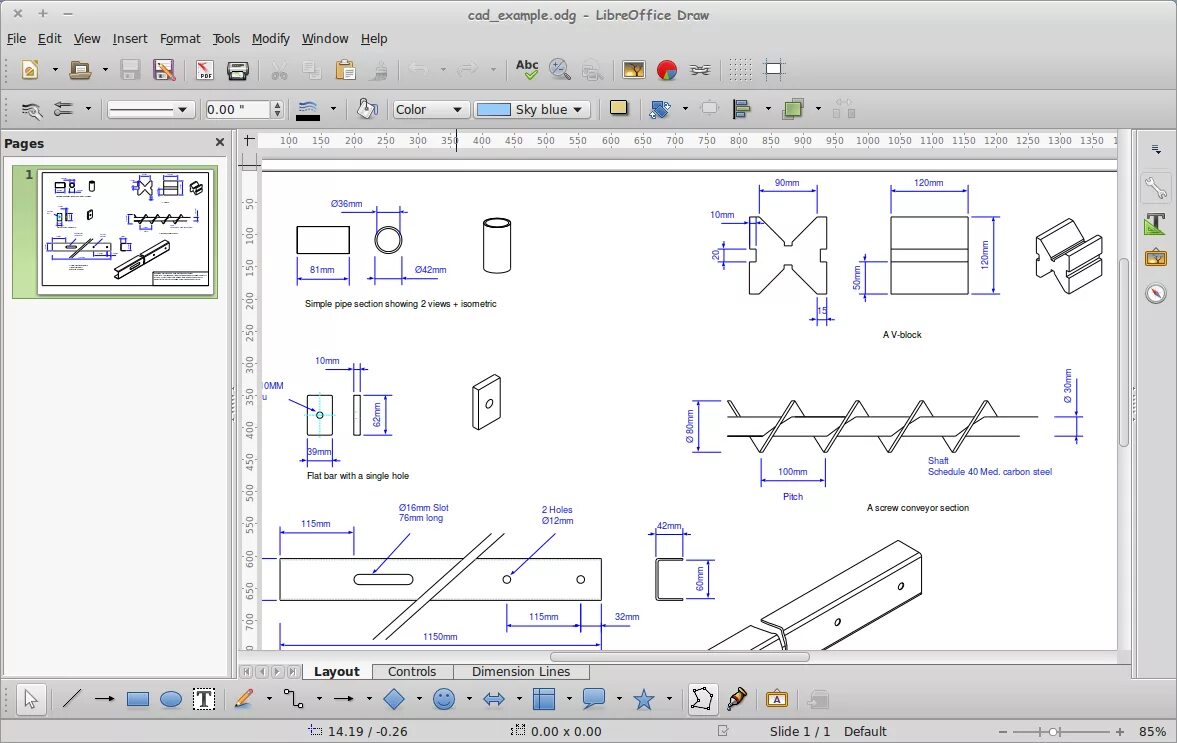Close the Pages panel
The height and width of the screenshot is (743, 1177).
point(219,143)
